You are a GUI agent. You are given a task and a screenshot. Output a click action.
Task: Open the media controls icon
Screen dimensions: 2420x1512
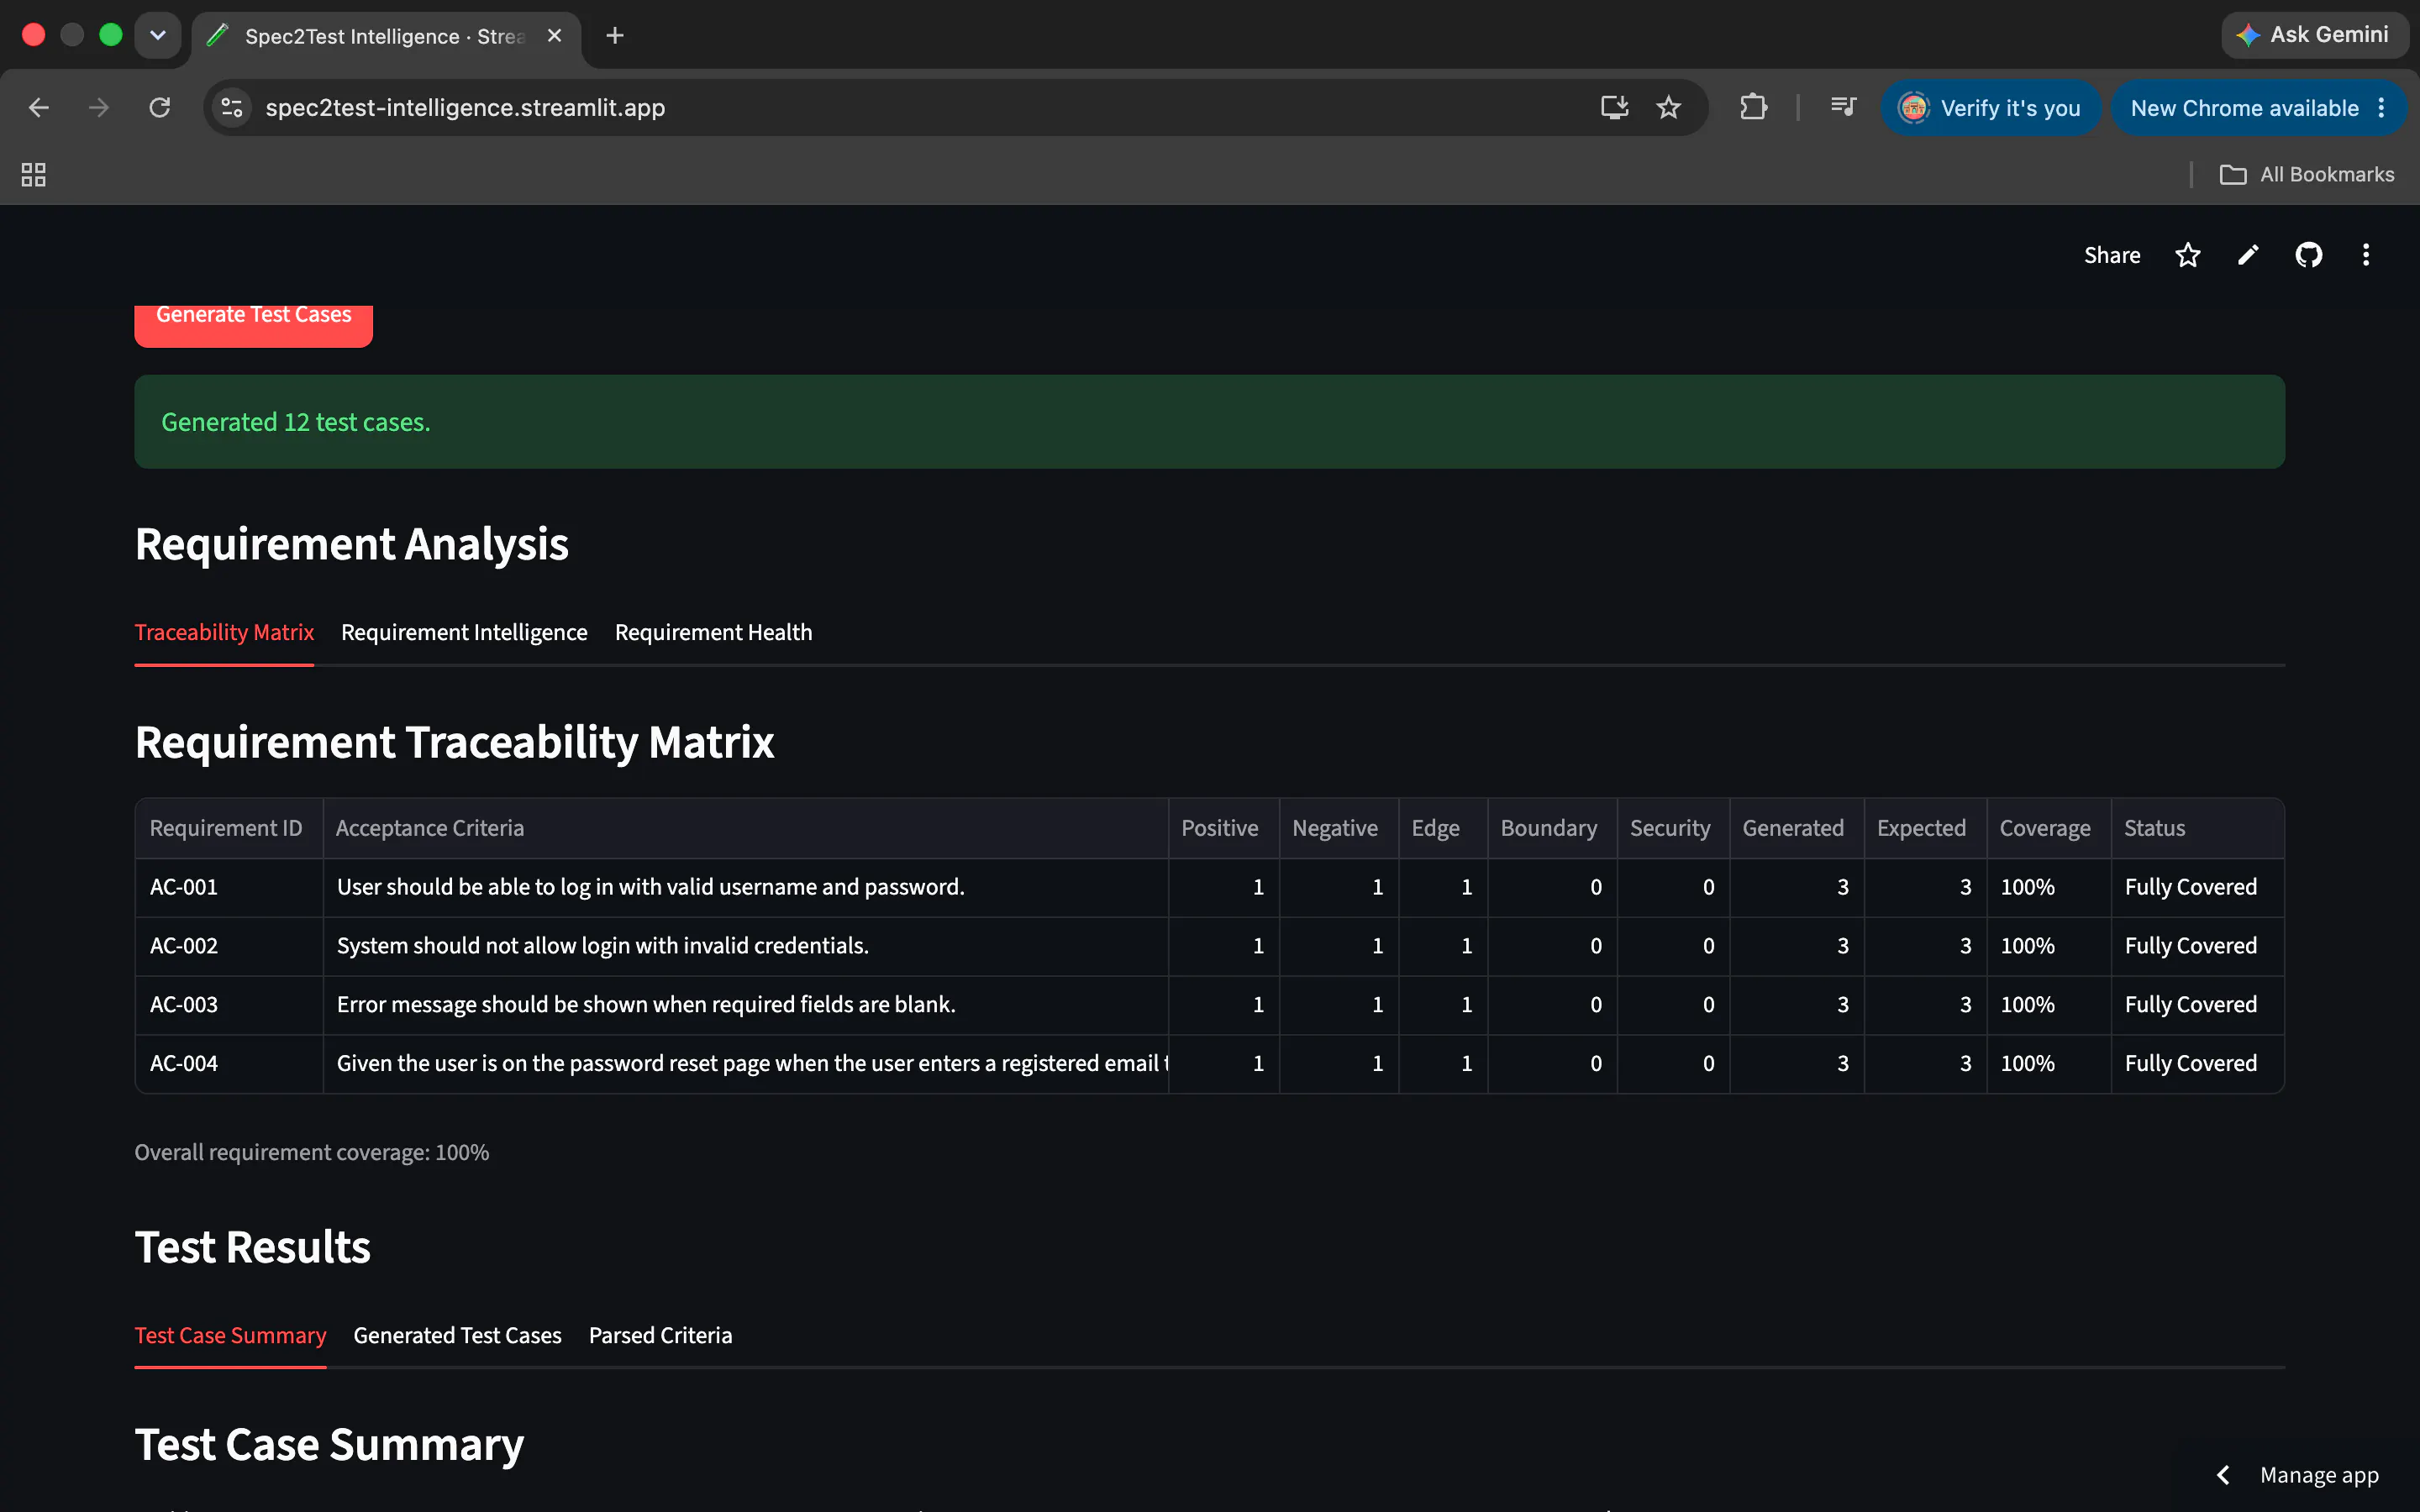[1843, 107]
